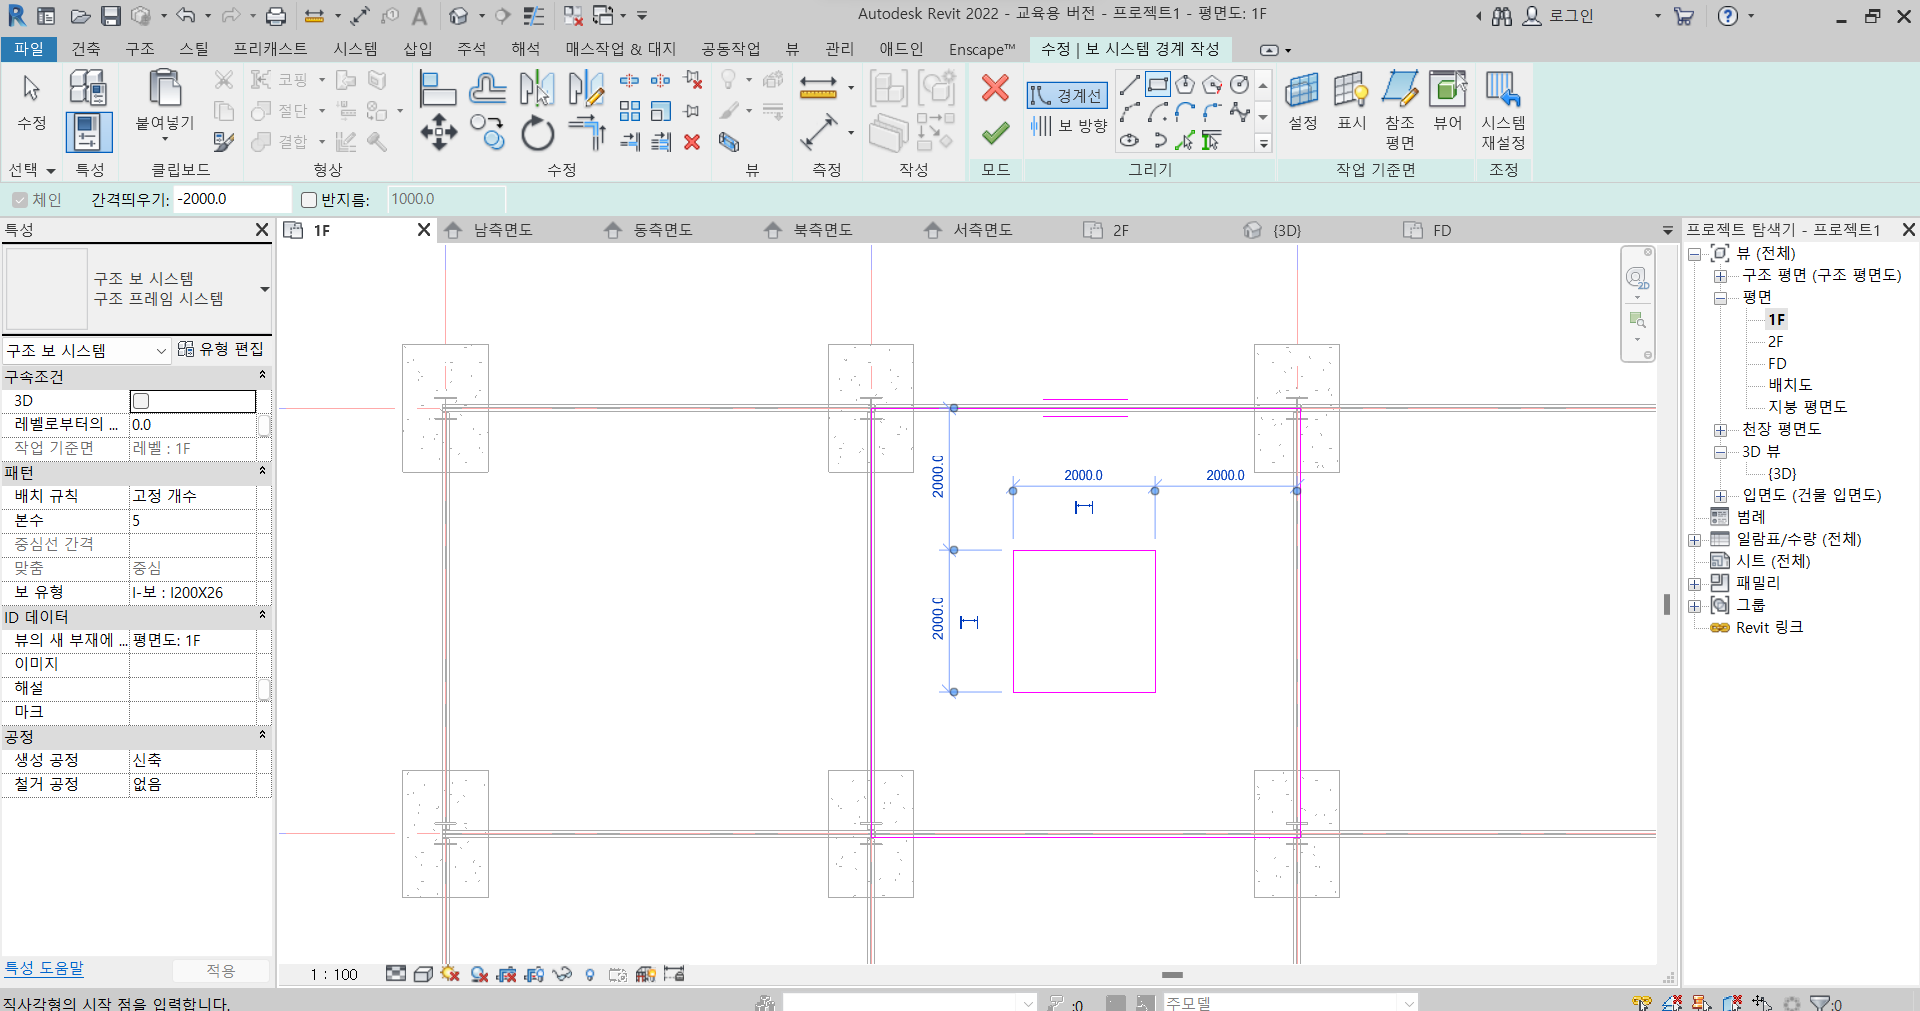Expand the 천장 평면도 tree node
Screen dimensions: 1920x1011
1720,430
